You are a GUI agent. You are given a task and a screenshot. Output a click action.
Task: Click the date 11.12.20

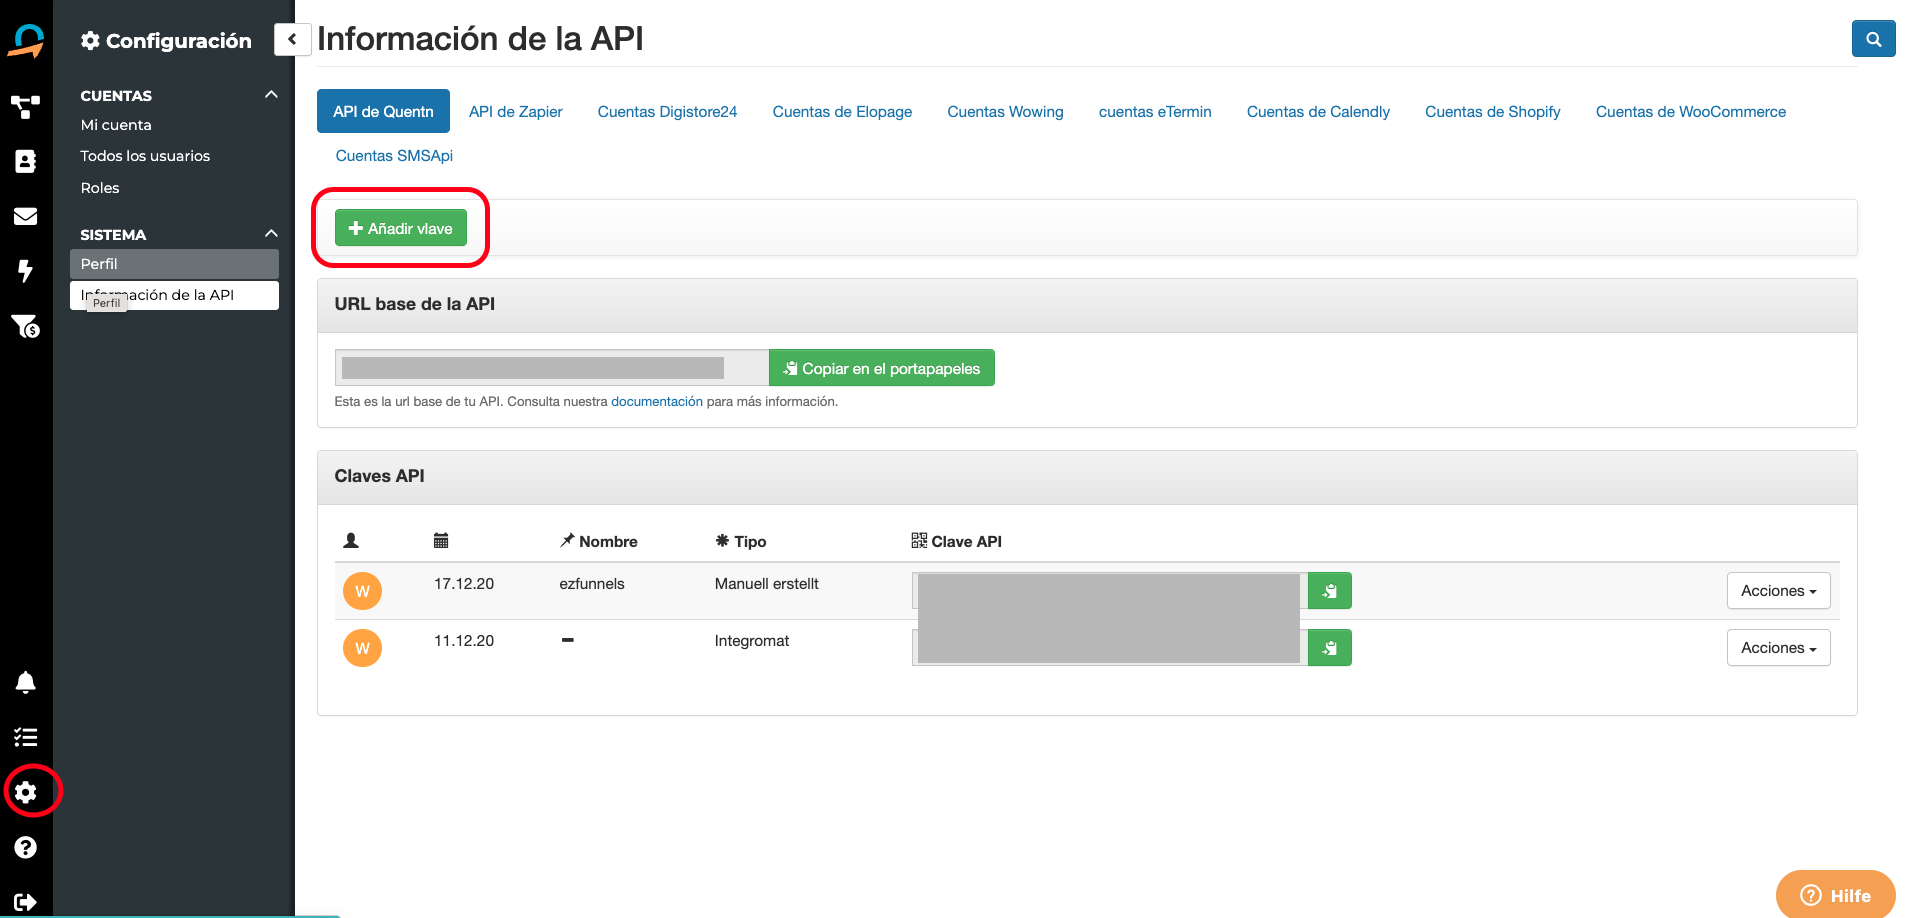(x=464, y=641)
